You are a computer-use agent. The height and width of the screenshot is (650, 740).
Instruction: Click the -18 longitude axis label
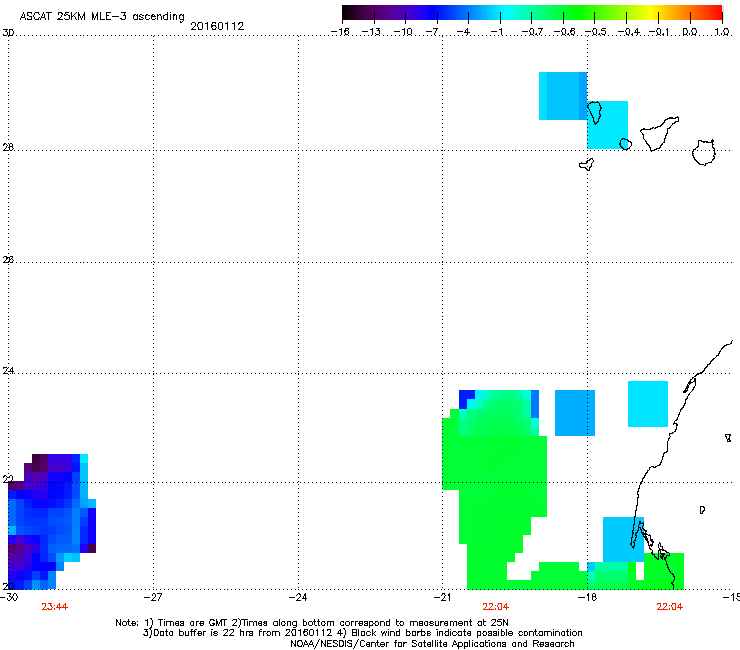pyautogui.click(x=587, y=597)
